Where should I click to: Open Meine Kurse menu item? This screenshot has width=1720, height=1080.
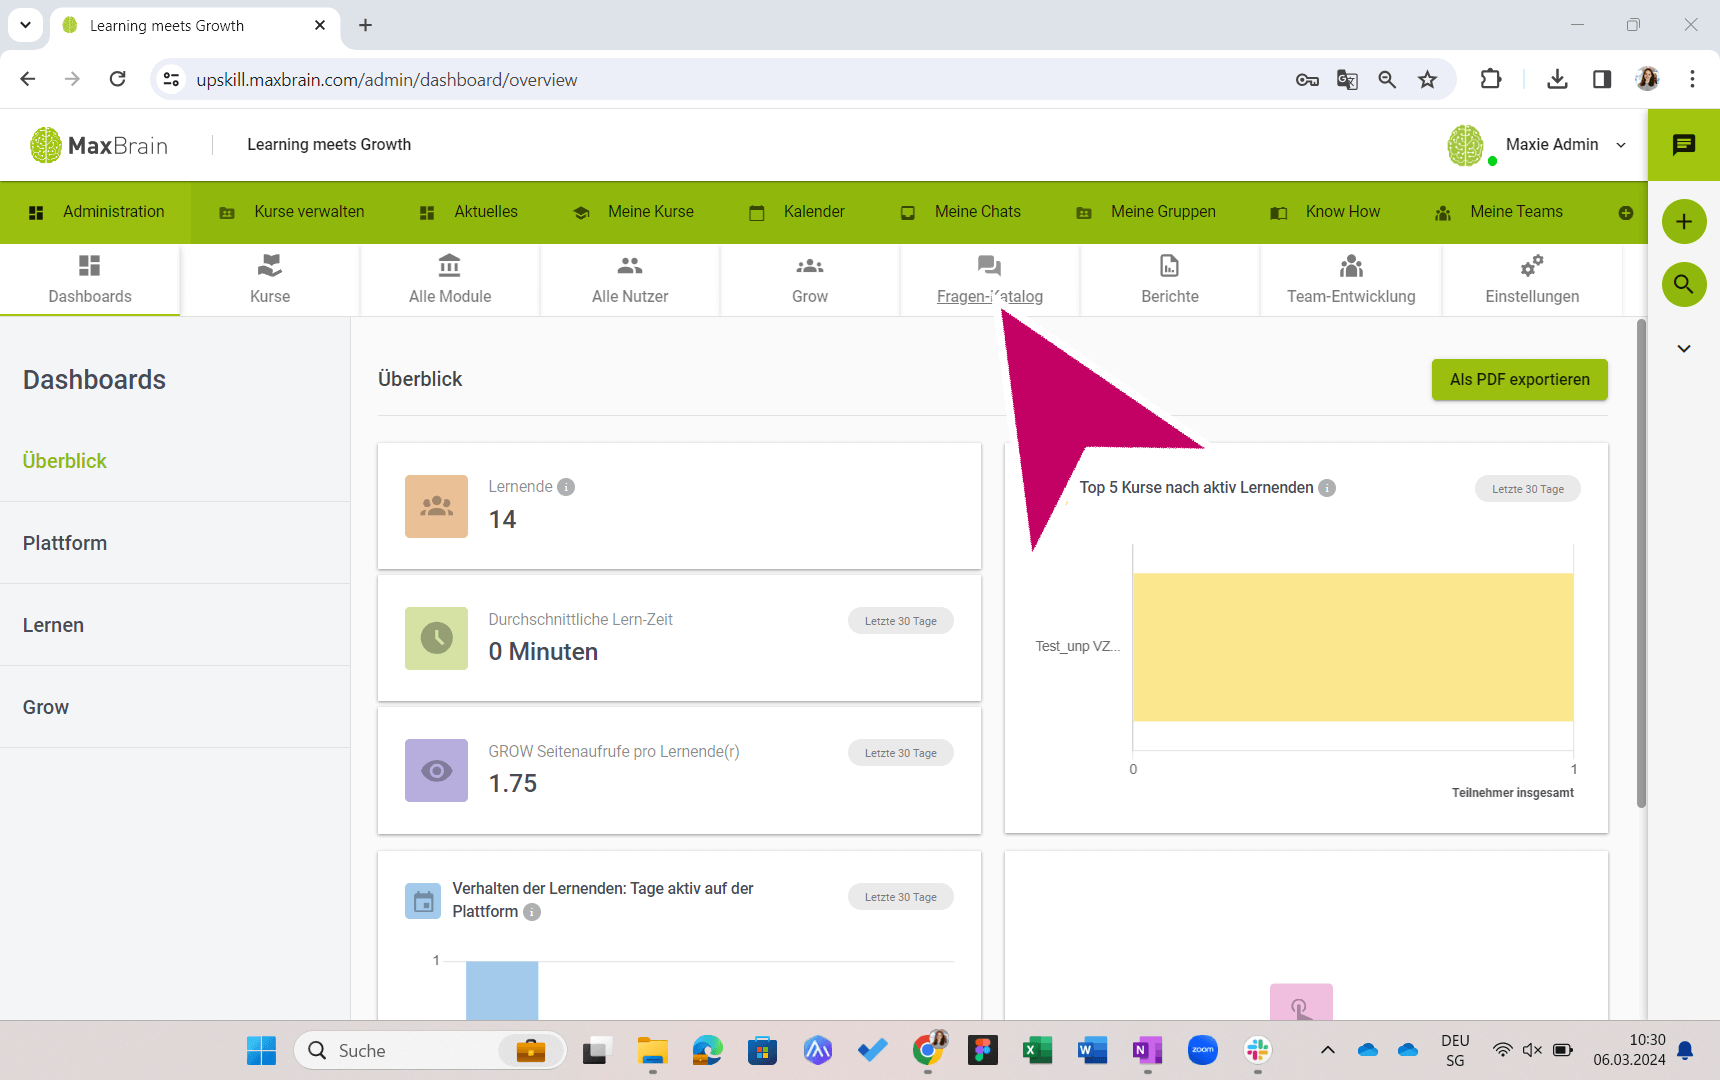(x=633, y=212)
